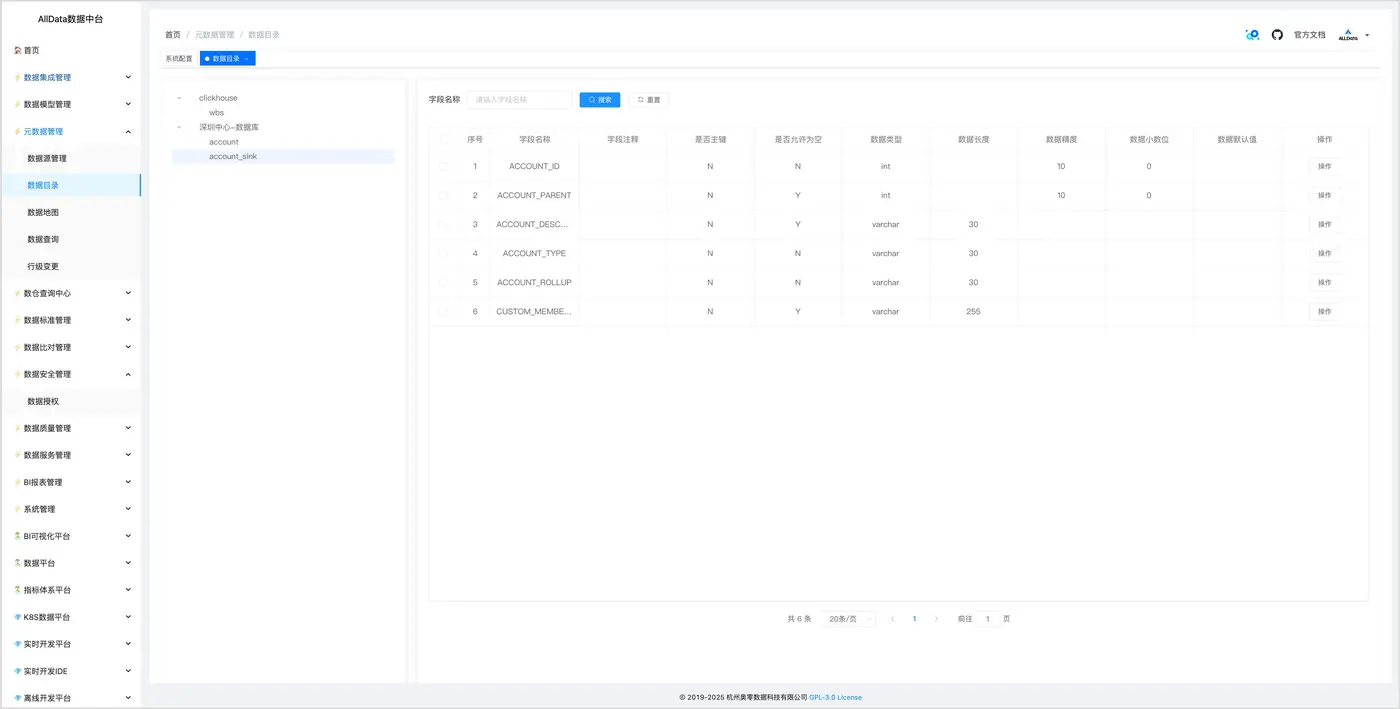Viewport: 1400px width, 709px height.
Task: Check the row checkbox for CUSTOM_MEMBE...
Action: (443, 311)
